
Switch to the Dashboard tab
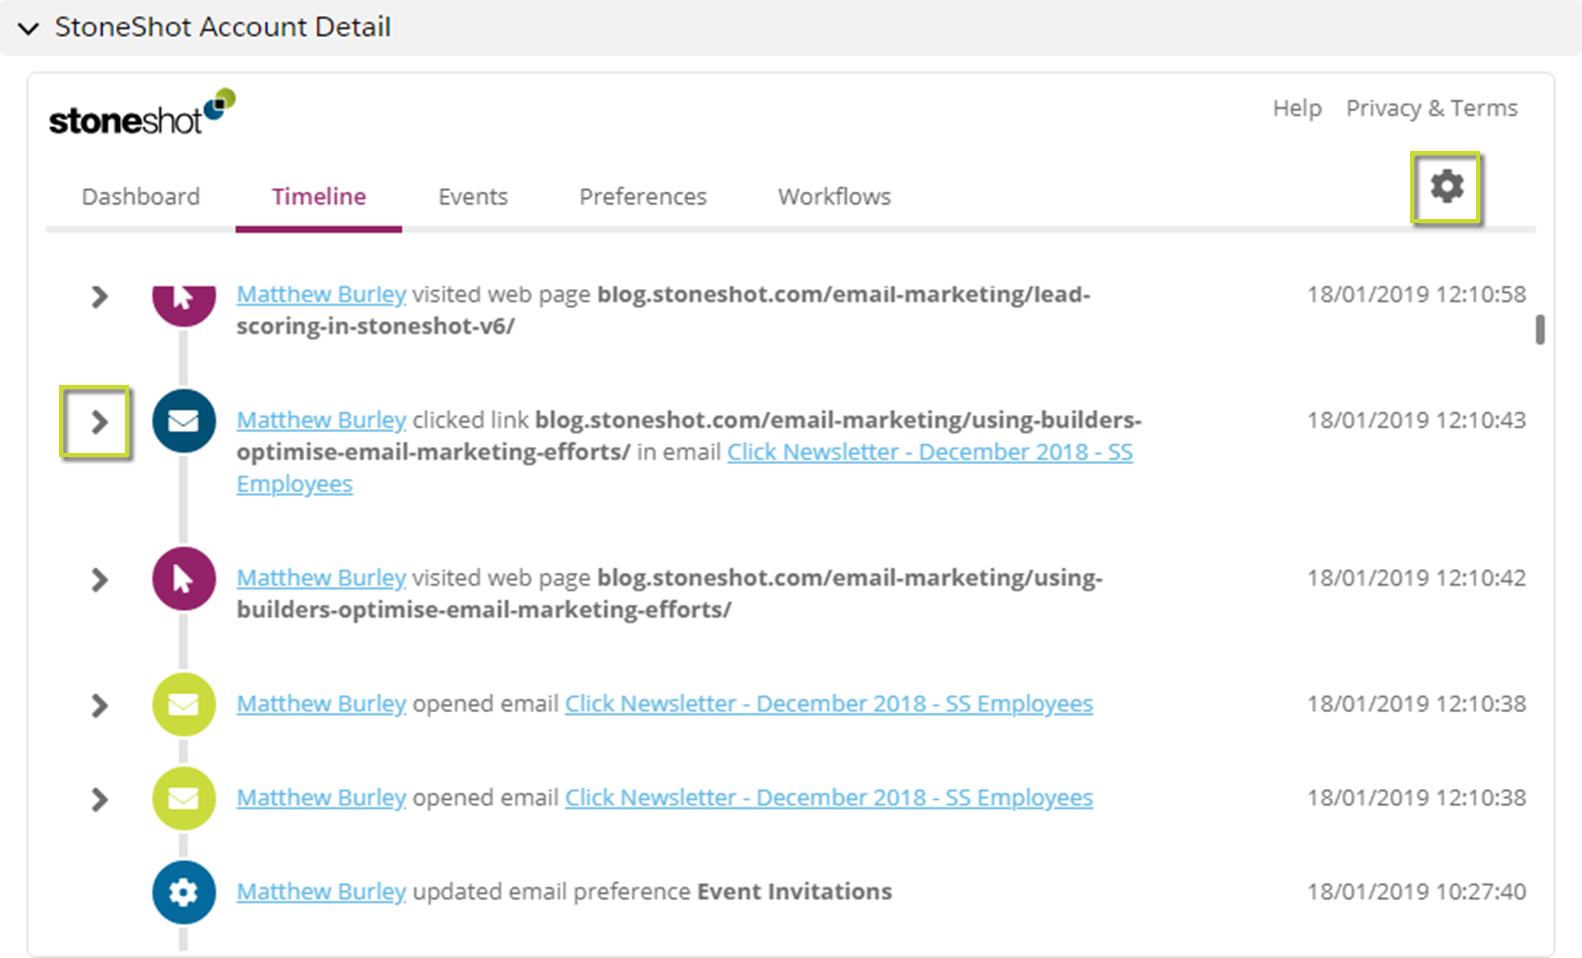pos(141,196)
